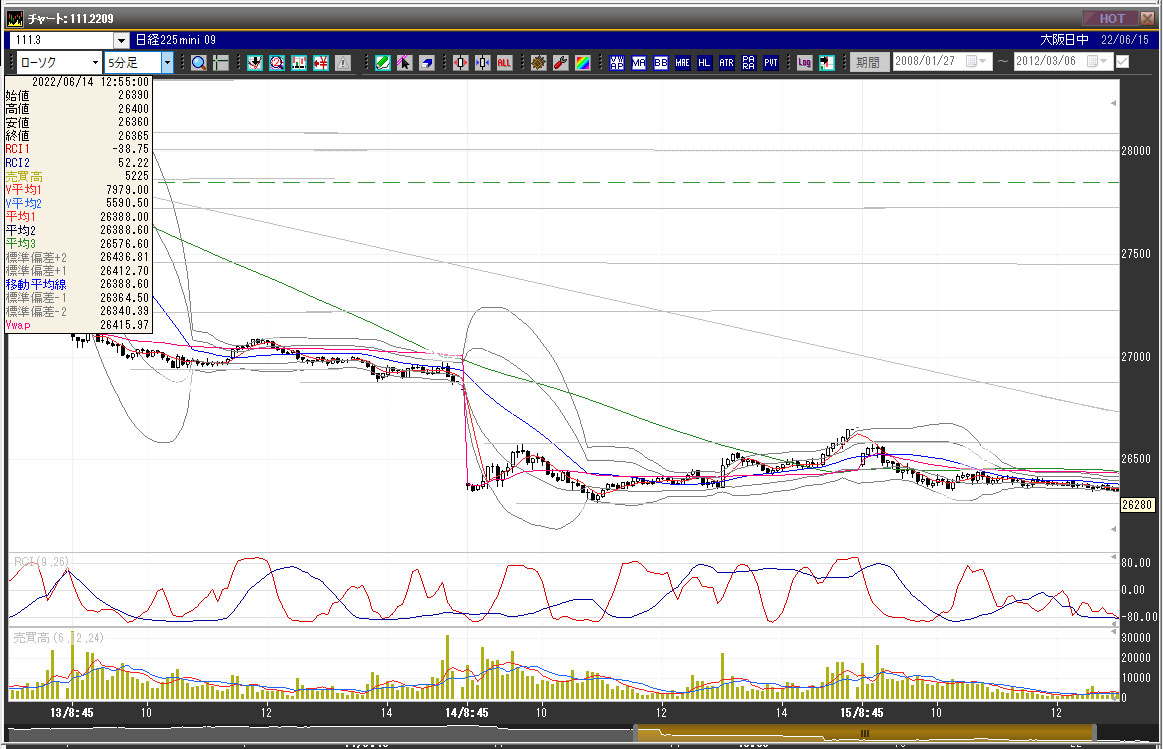Click the 日経225mini 09 instrument name

176,40
